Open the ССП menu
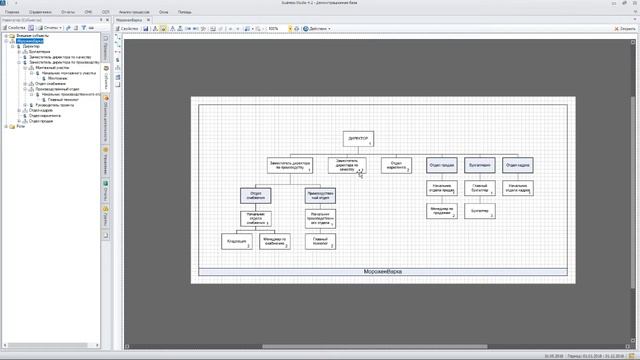This screenshot has height=360, width=640. pos(106,12)
